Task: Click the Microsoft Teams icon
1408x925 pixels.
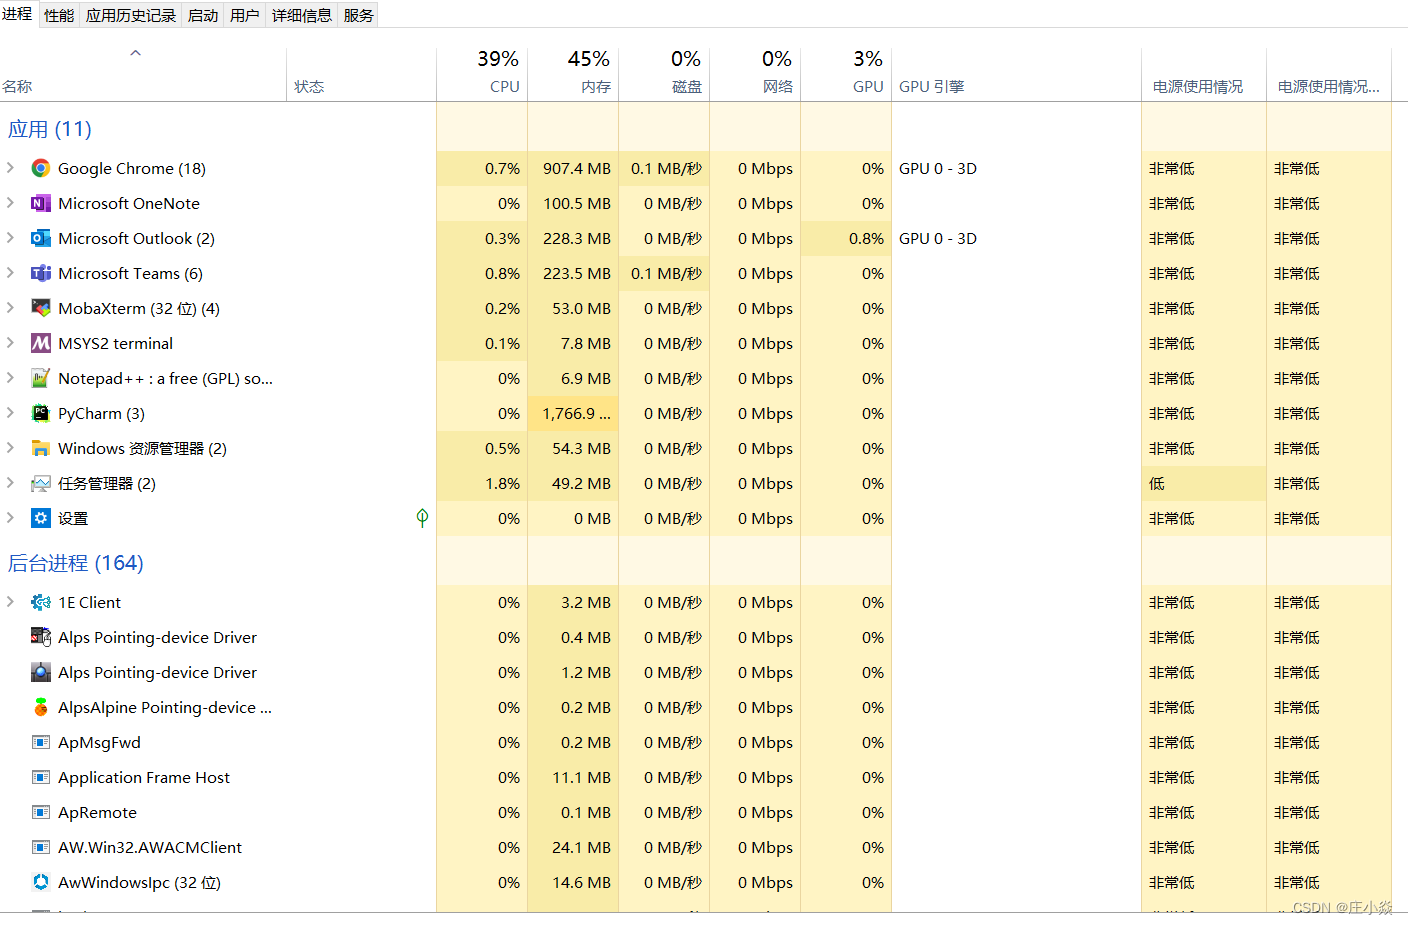Action: tap(40, 273)
